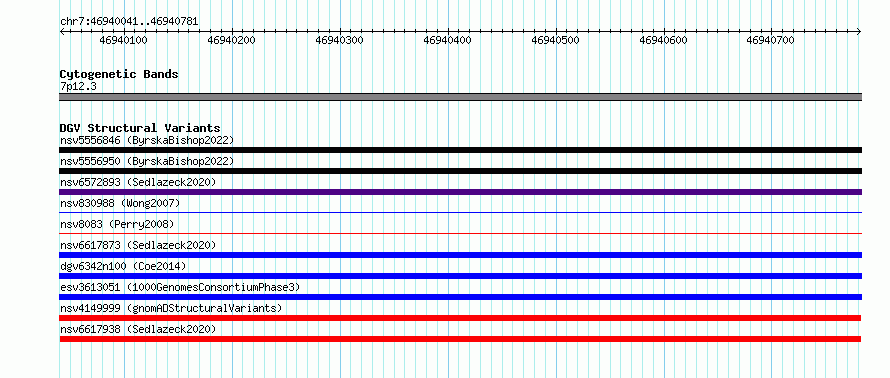The image size is (890, 378).
Task: Open variant label nsv5556950 (ByrskaBishop2022)
Action: pos(147,161)
